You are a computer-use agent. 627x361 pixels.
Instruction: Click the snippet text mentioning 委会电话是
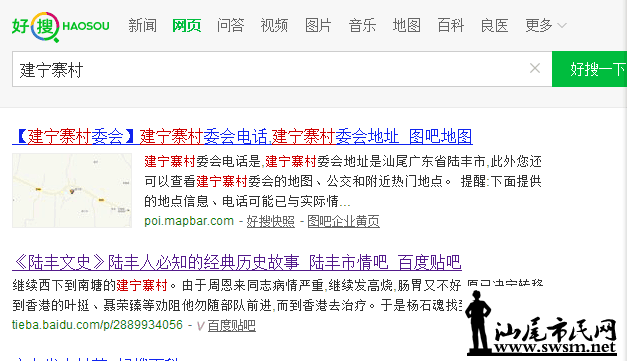tap(343, 181)
